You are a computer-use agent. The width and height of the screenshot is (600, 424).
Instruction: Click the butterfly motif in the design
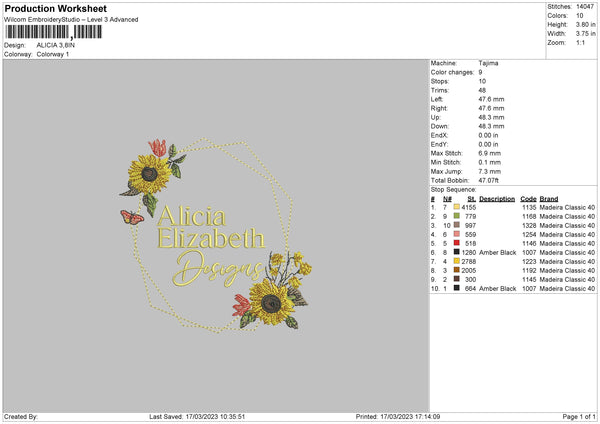click(132, 217)
